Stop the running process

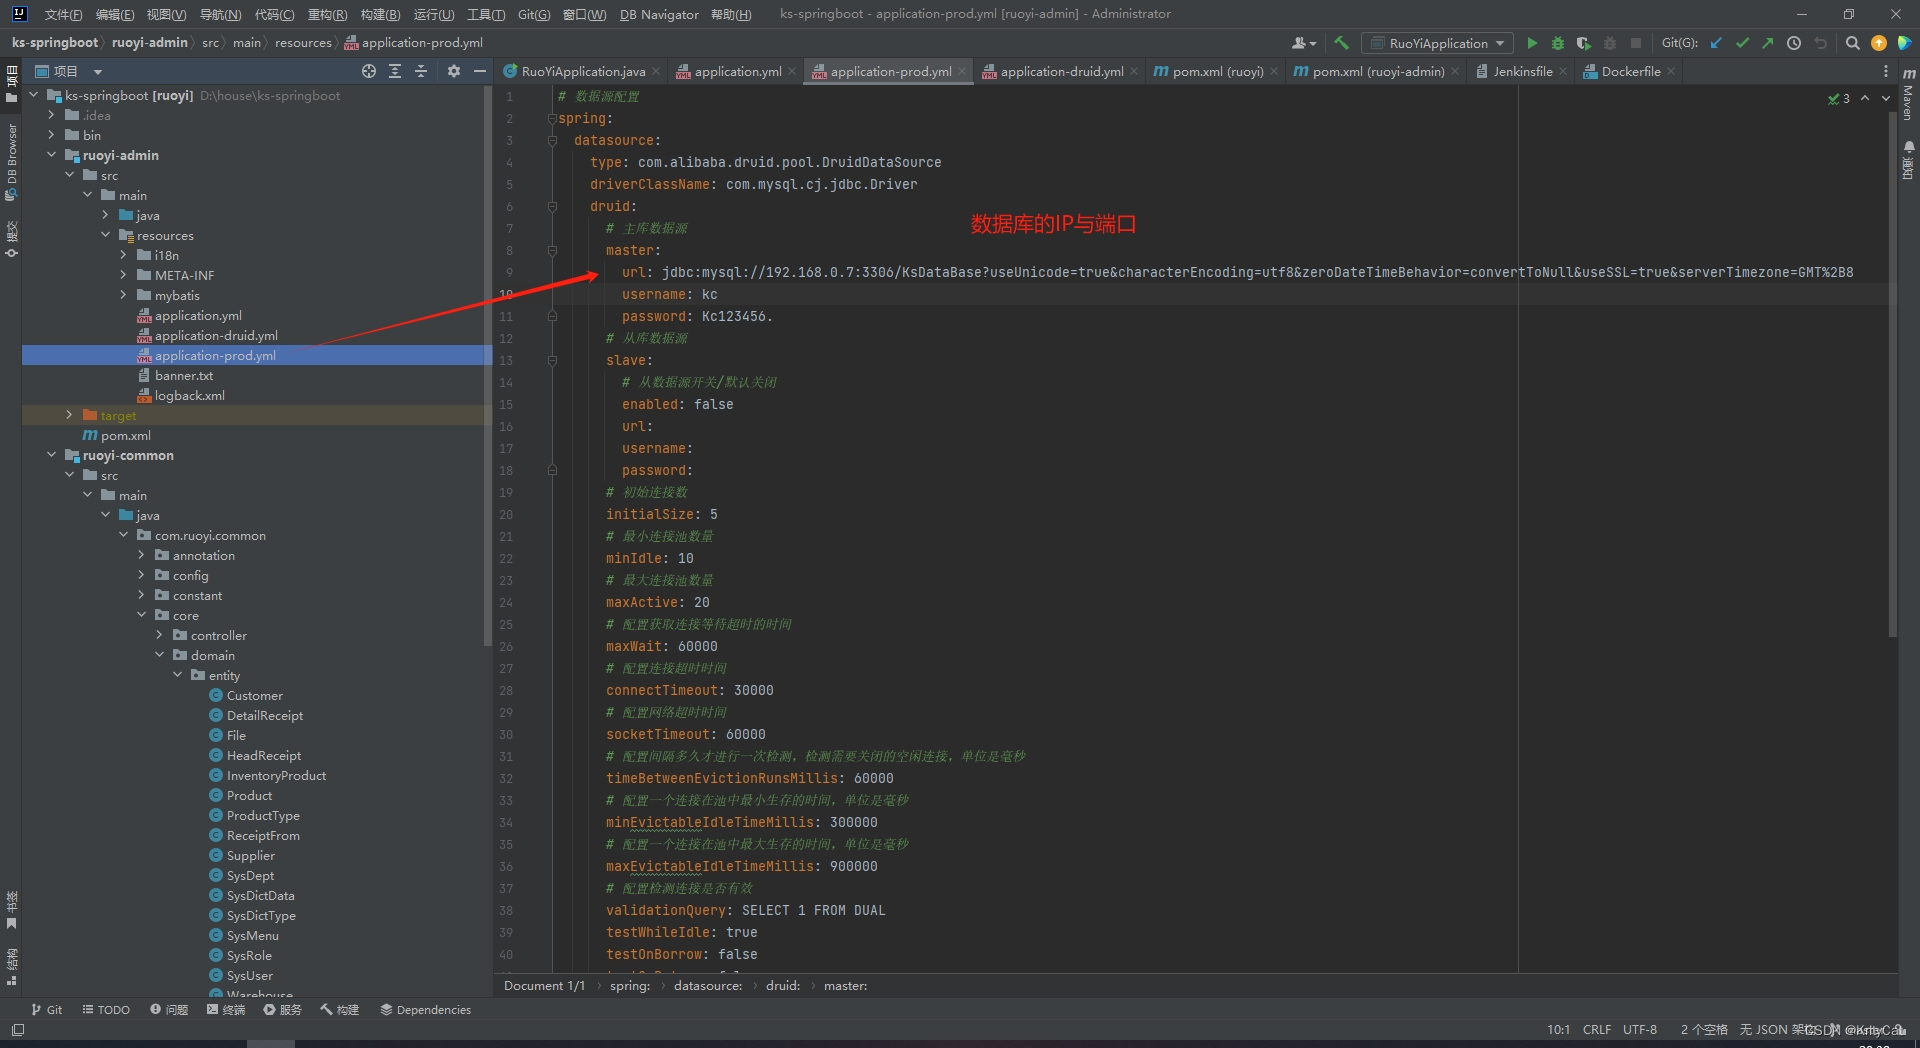point(1636,43)
